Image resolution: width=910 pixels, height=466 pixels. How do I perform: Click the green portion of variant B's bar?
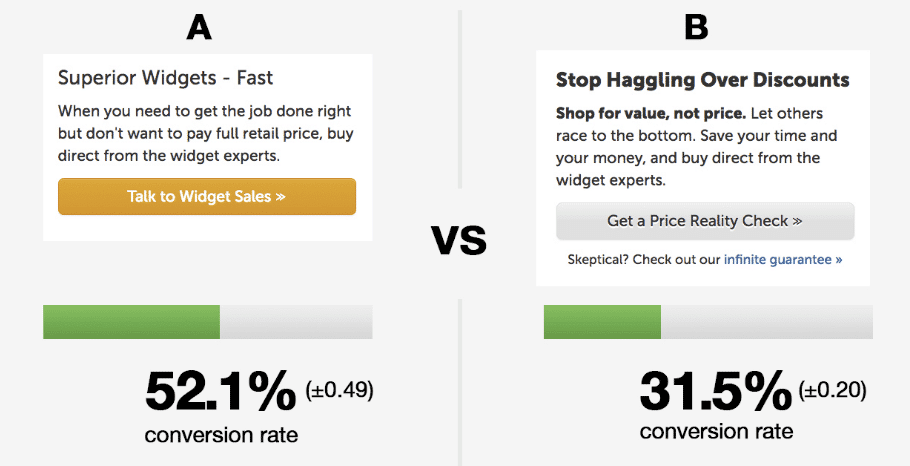602,322
